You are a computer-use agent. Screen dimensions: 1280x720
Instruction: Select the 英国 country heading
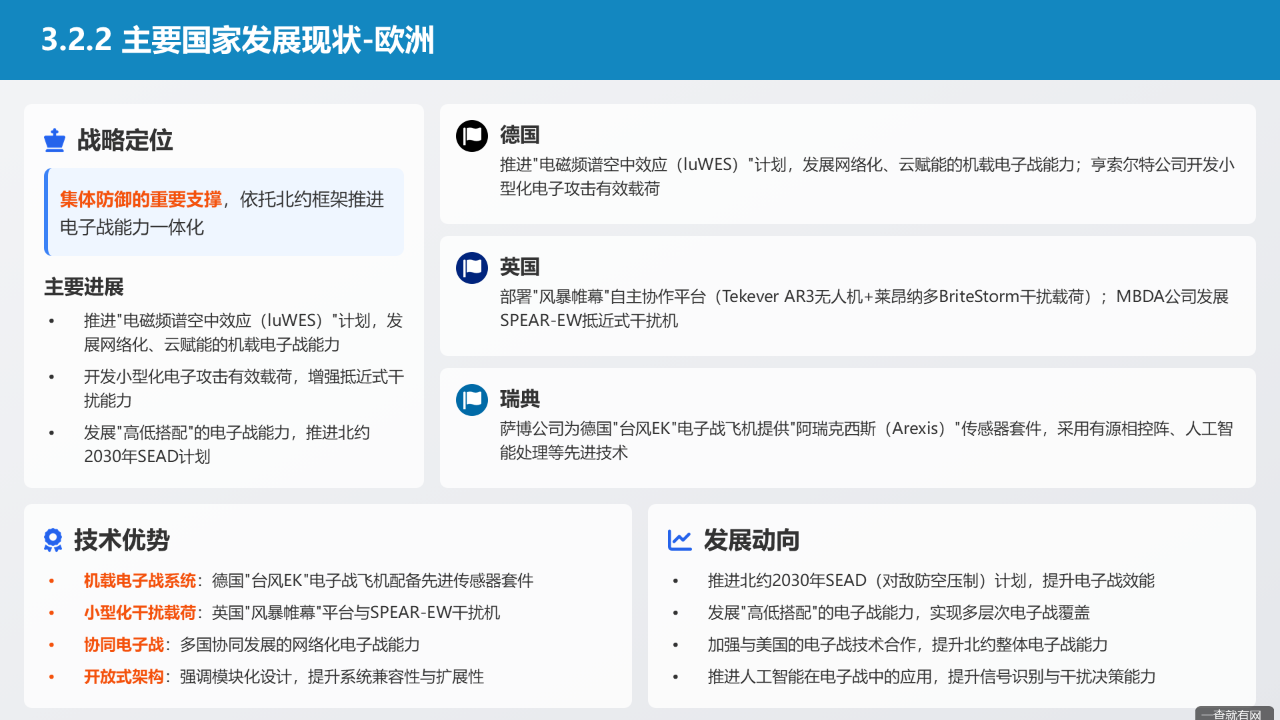[520, 267]
